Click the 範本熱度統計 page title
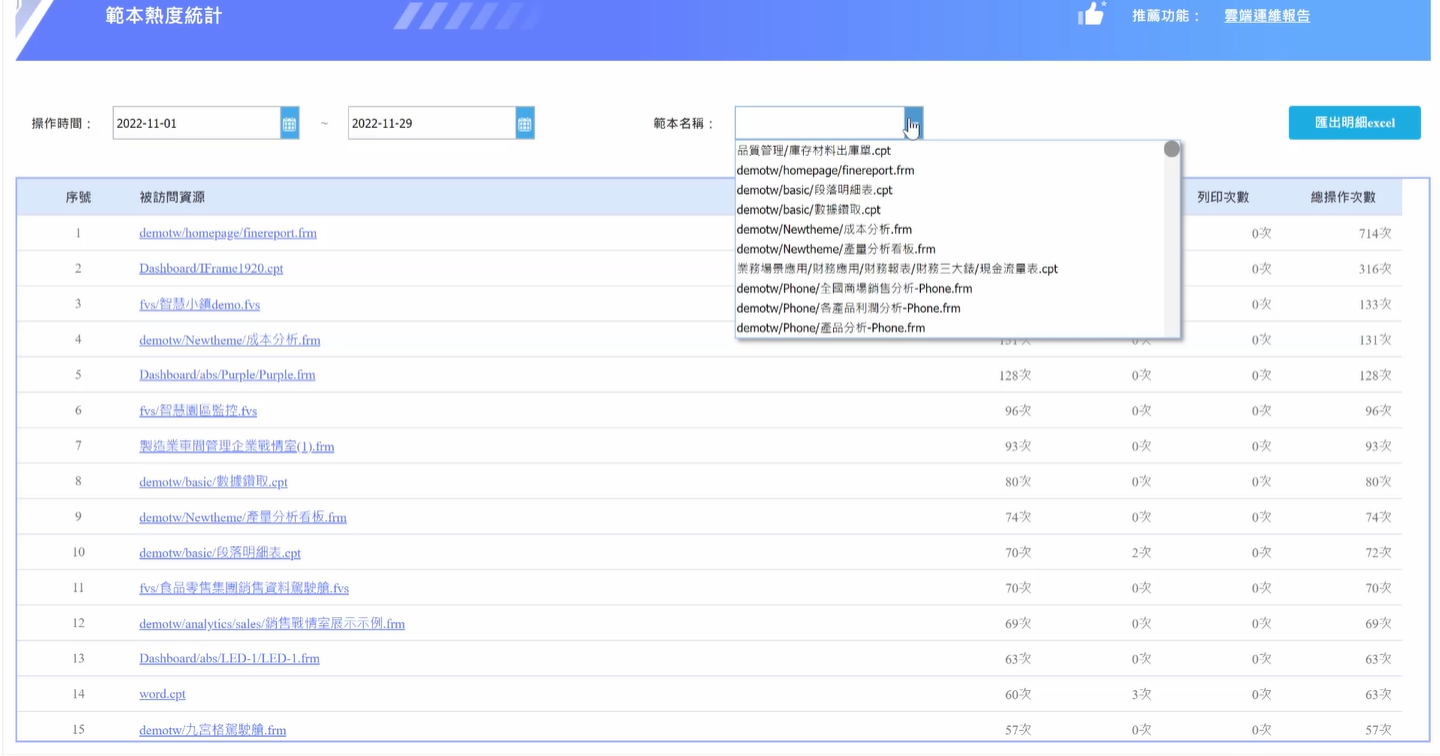The image size is (1440, 756). click(164, 16)
